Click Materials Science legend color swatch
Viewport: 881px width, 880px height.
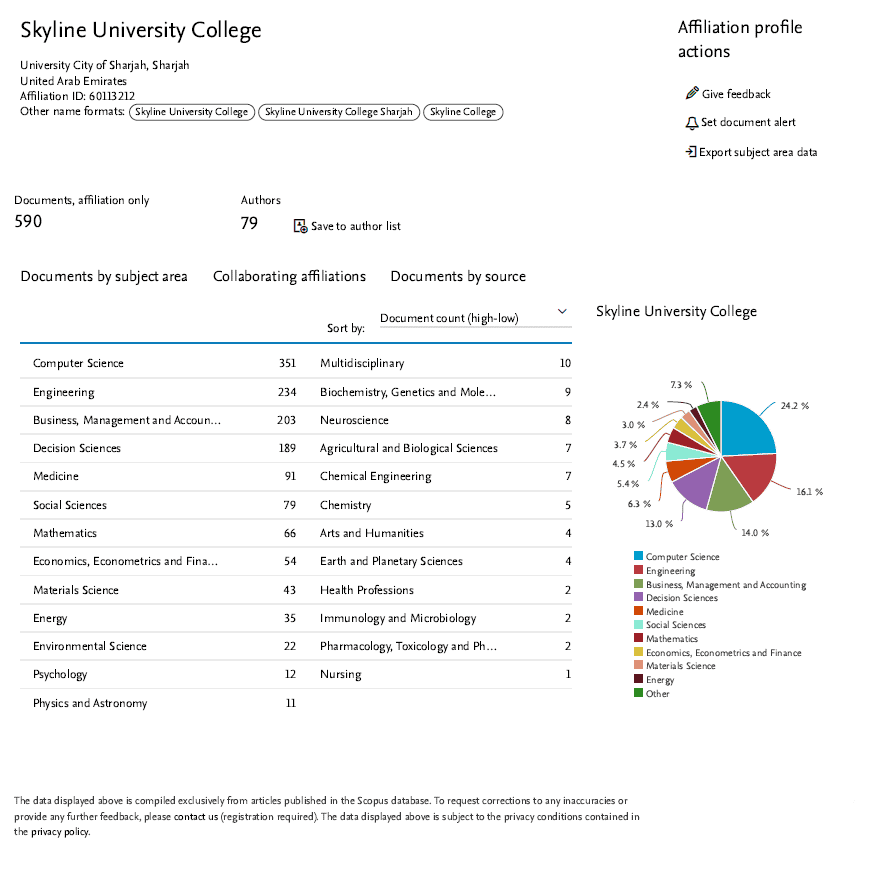[x=638, y=665]
